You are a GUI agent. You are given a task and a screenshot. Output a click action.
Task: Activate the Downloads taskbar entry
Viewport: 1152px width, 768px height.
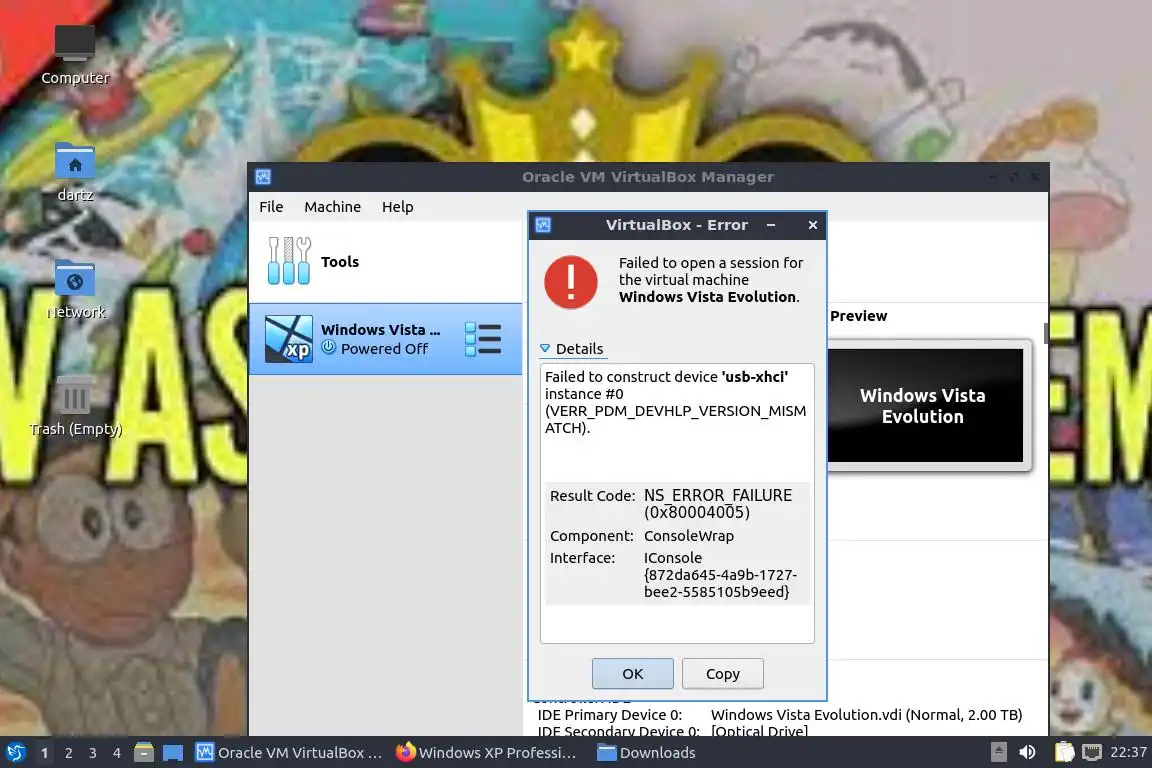[647, 753]
